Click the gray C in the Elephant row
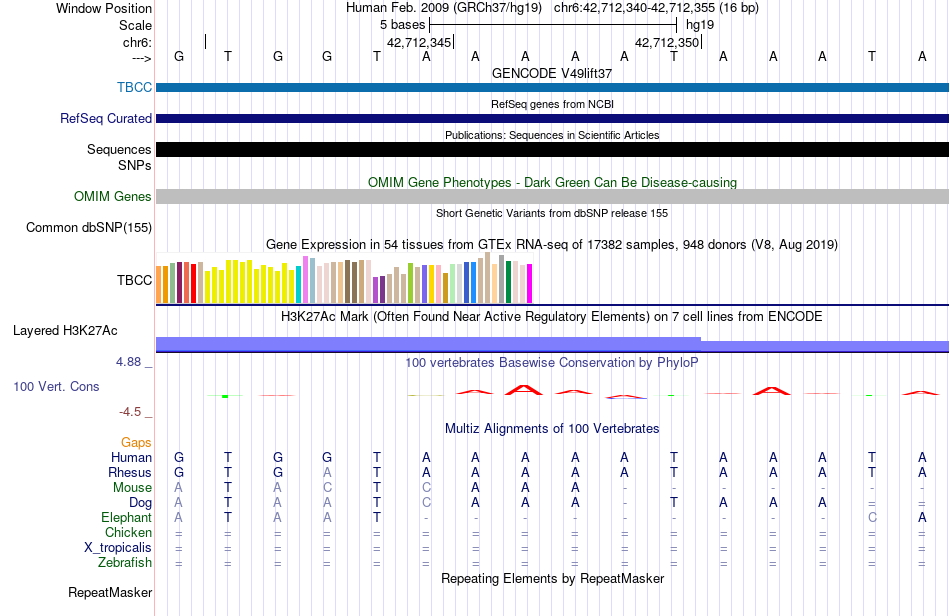Image resolution: width=950 pixels, height=616 pixels. [x=872, y=517]
